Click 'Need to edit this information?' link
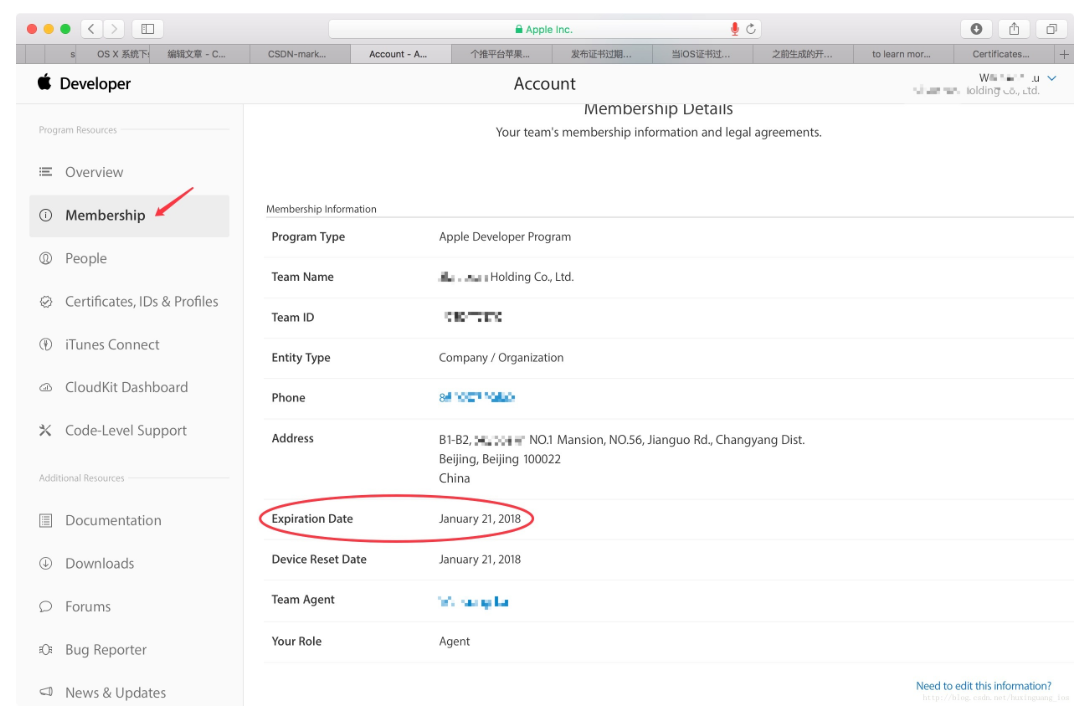 (983, 685)
